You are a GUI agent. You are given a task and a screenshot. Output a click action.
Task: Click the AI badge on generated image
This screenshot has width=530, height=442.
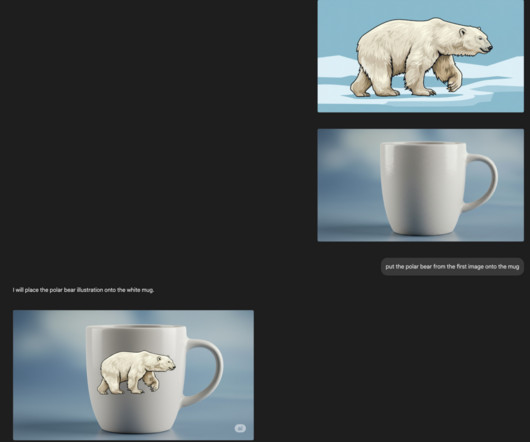[x=240, y=428]
